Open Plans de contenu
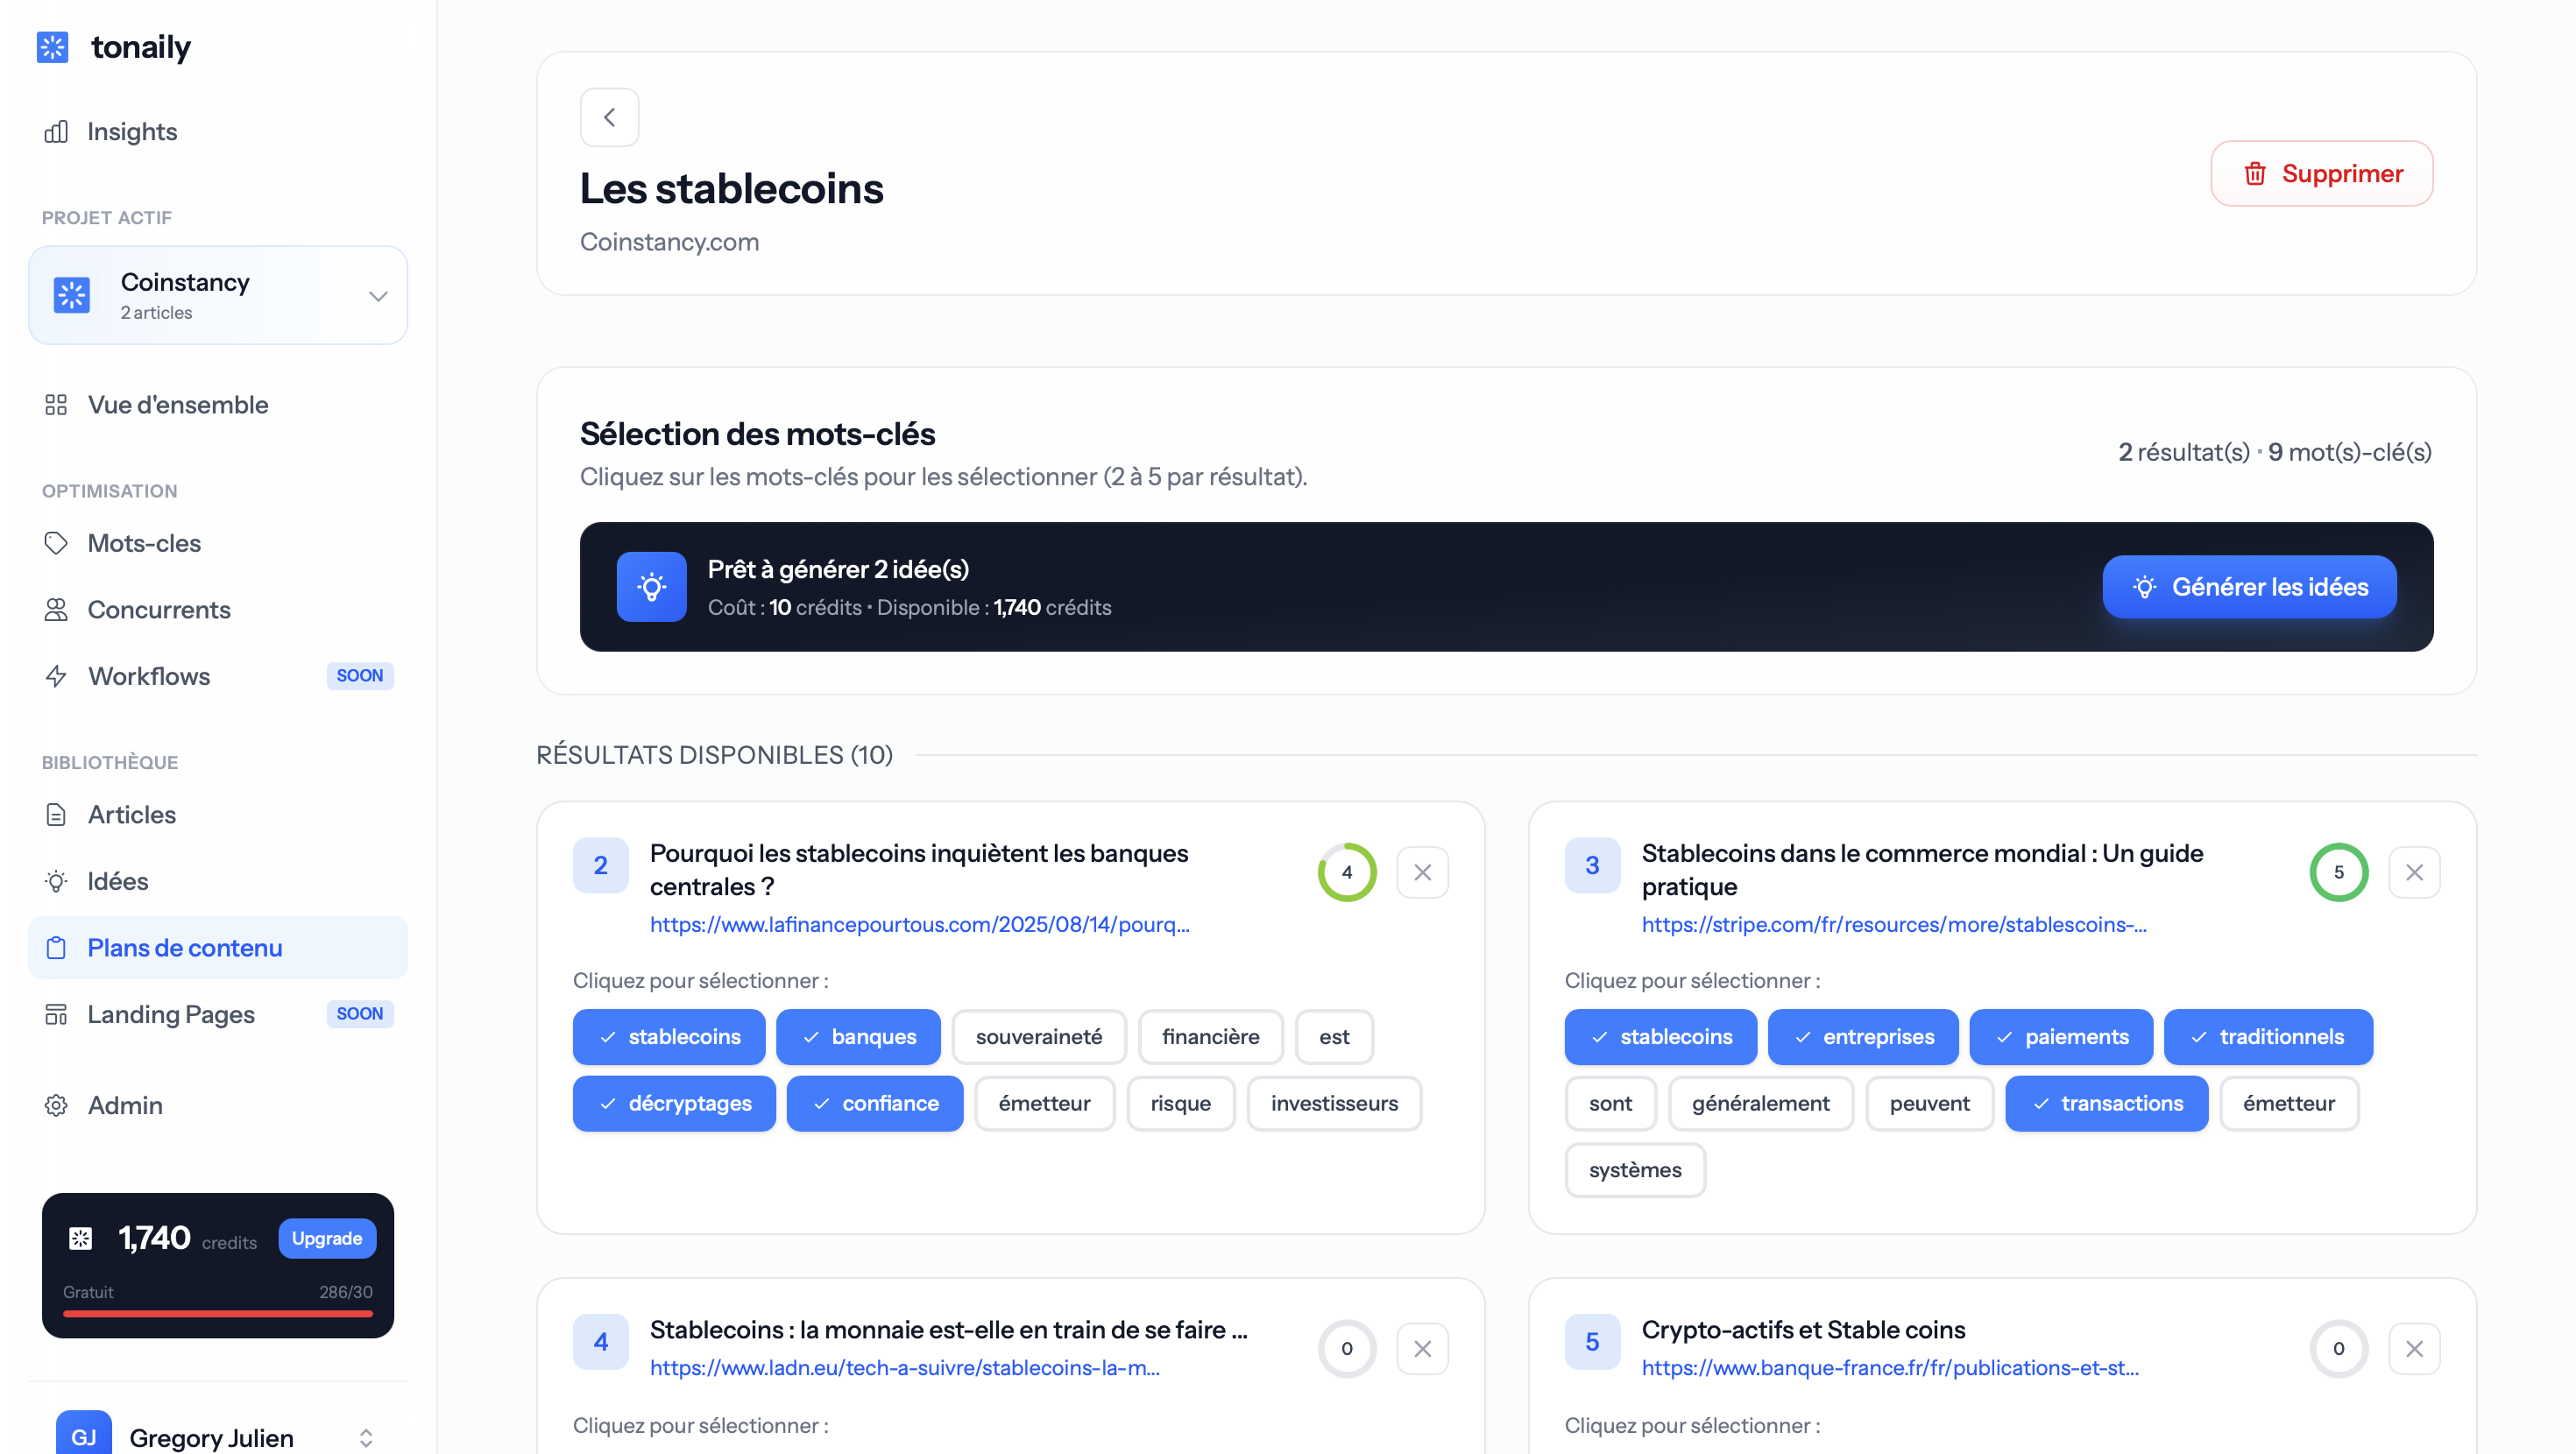The image size is (2576, 1454). coord(184,947)
